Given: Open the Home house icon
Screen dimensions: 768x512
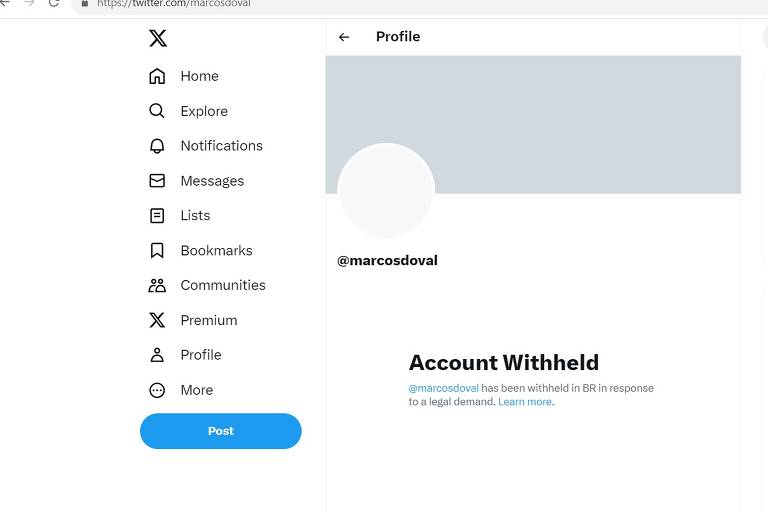Looking at the screenshot, I should coord(157,76).
